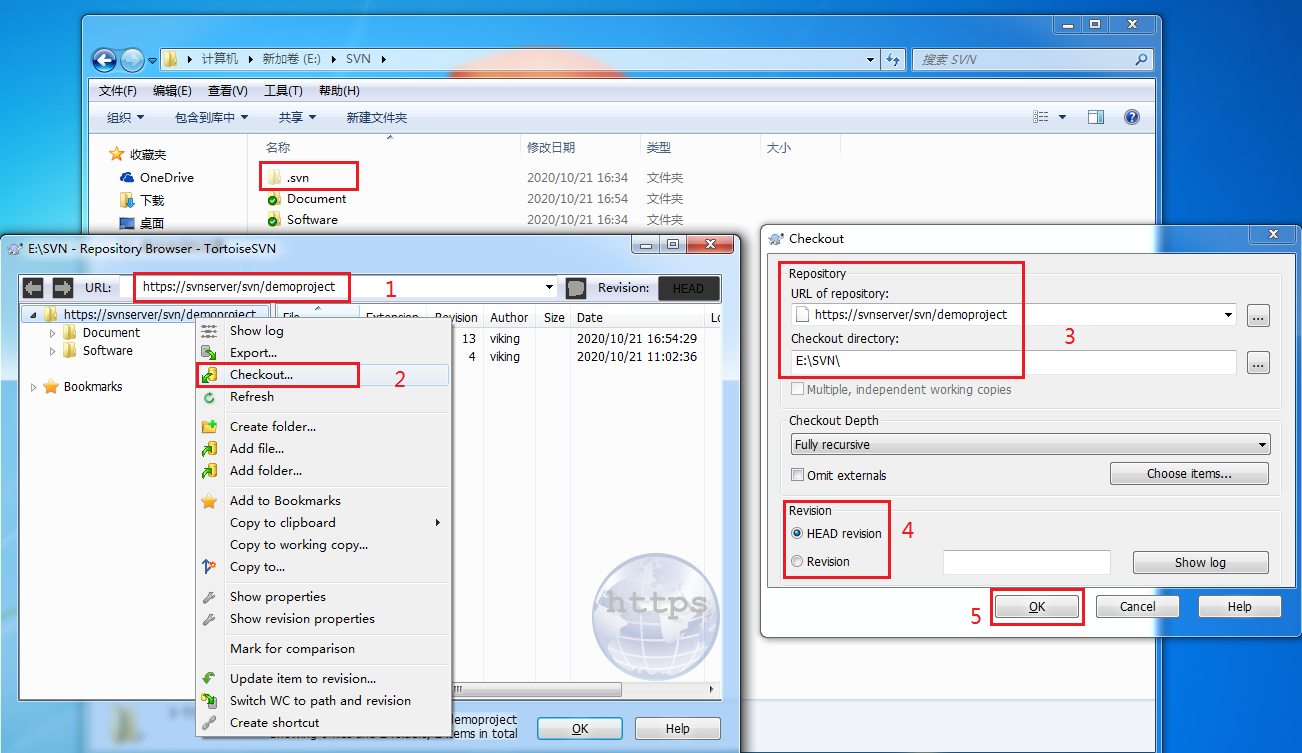Image resolution: width=1302 pixels, height=753 pixels.
Task: Click the Update item to revision icon
Action: pos(209,679)
